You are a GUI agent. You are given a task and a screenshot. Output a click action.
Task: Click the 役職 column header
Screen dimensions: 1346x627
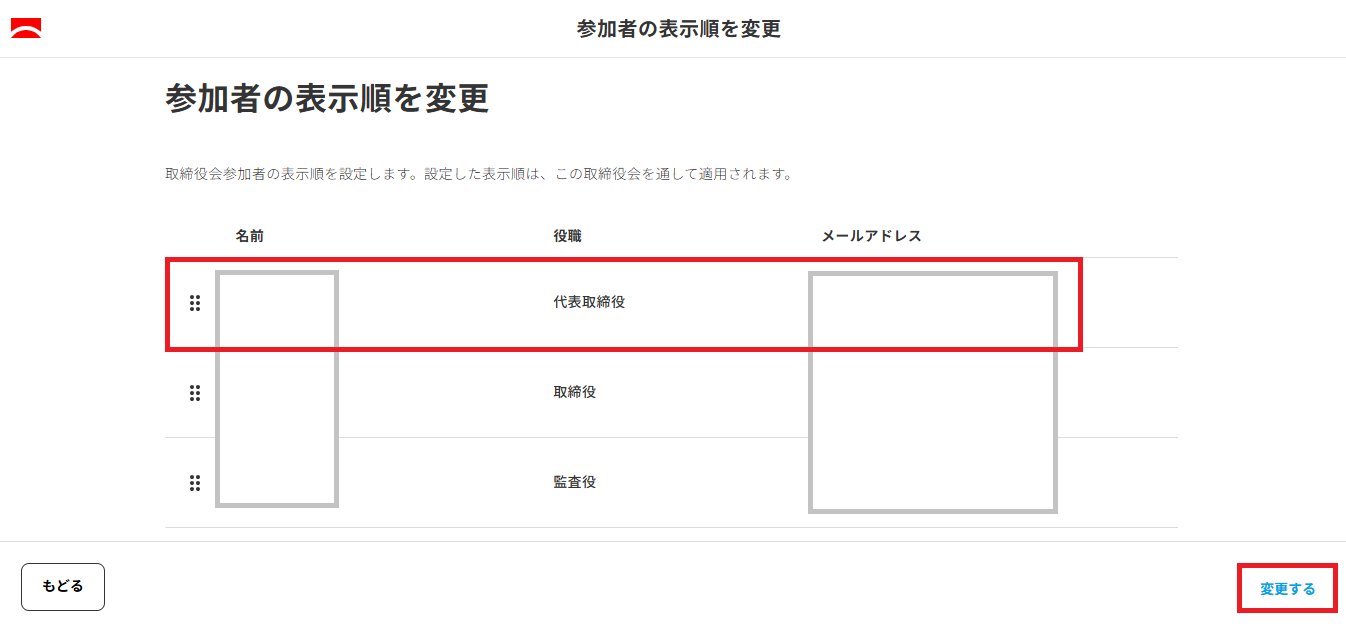coord(567,236)
